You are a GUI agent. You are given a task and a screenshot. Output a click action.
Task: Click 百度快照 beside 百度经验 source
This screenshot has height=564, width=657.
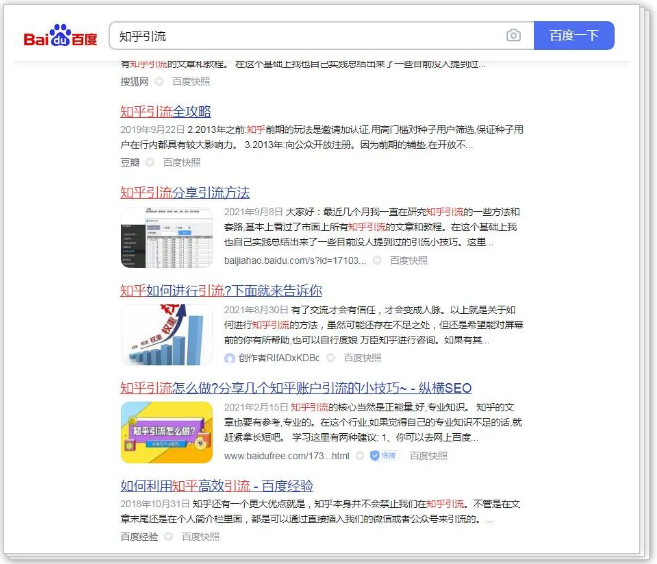point(200,536)
